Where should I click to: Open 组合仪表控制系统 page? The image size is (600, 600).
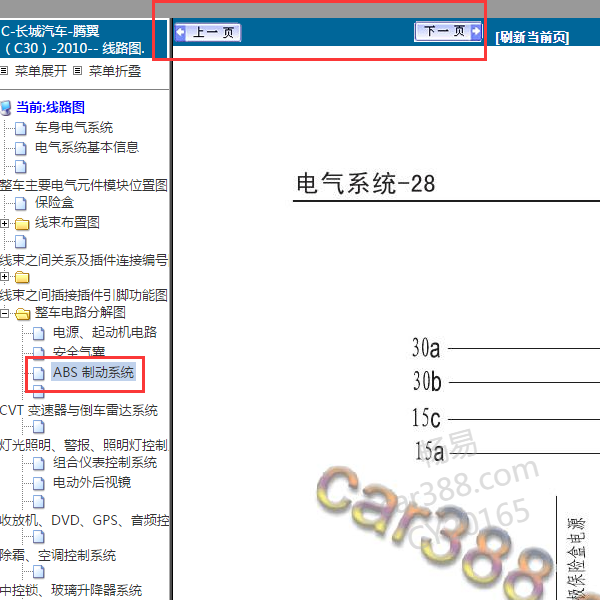point(105,463)
